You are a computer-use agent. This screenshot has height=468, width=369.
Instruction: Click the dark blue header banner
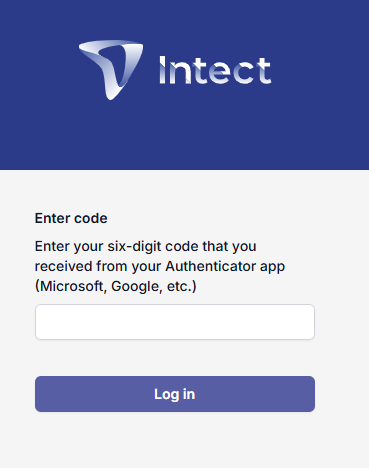[184, 85]
